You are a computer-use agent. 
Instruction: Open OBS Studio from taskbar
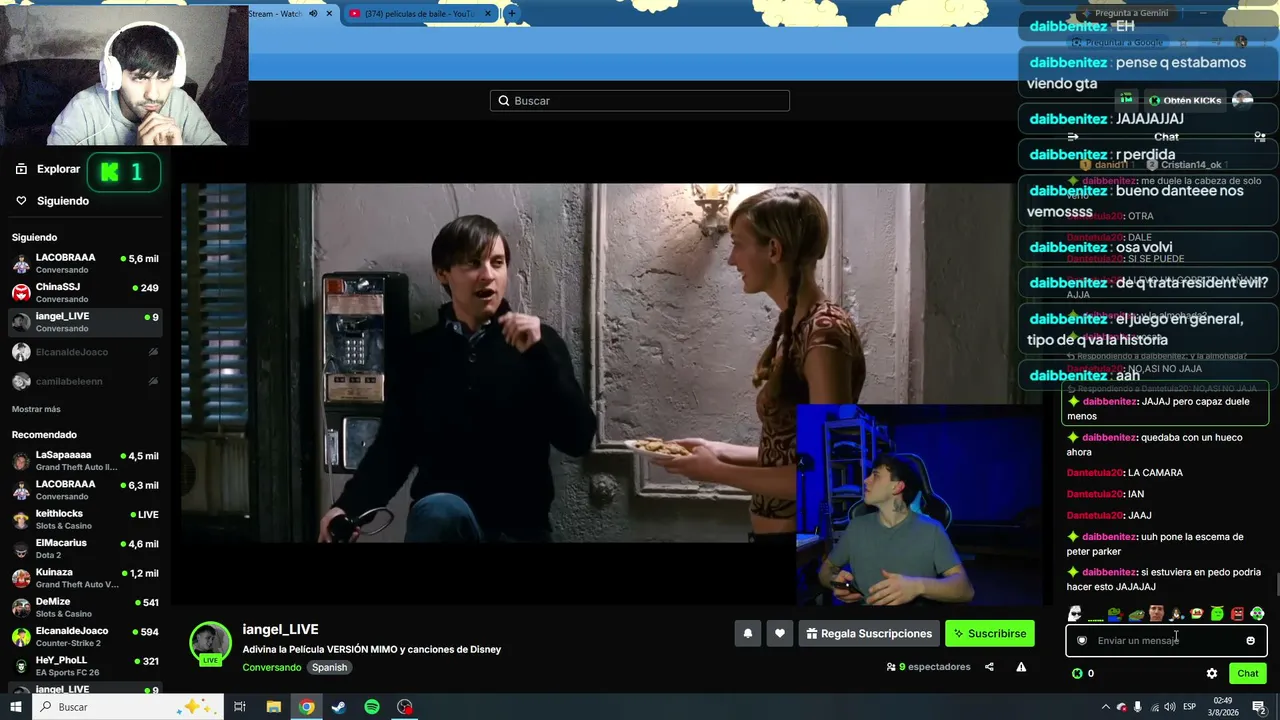405,707
